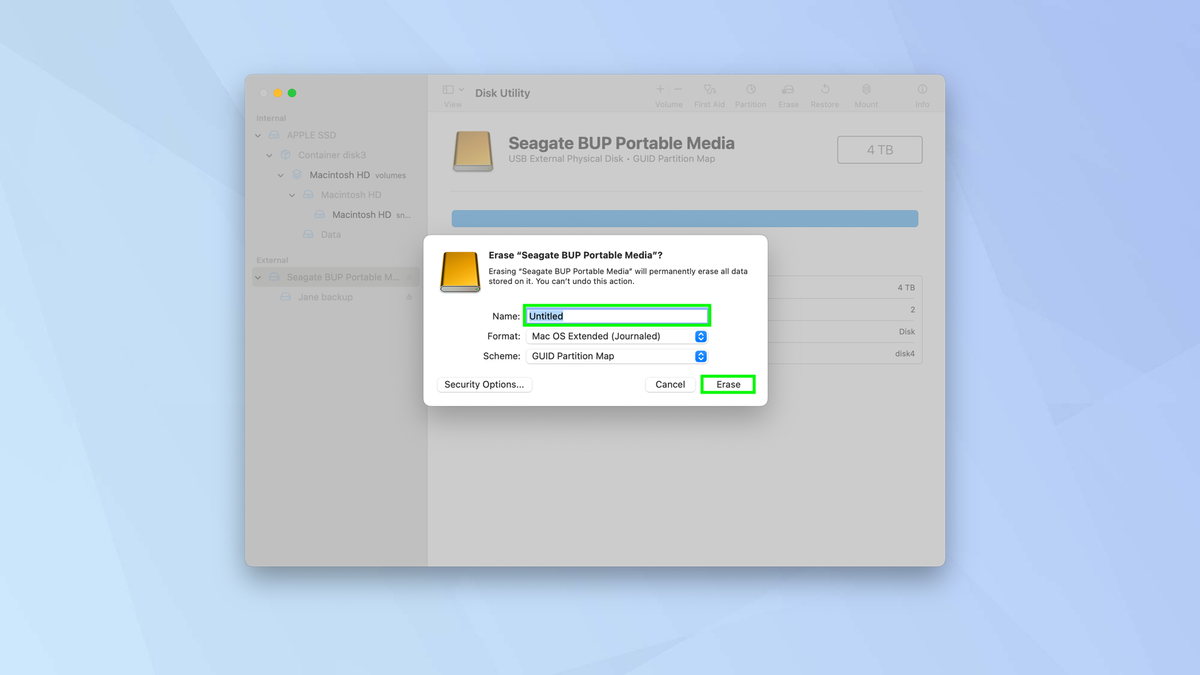
Task: Collapse the APPLE SSD tree item
Action: (258, 135)
